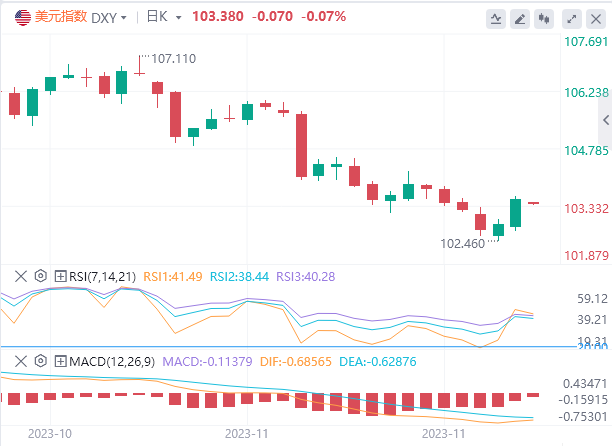Click the RSI2:38.44 value
Image resolution: width=612 pixels, height=446 pixels.
[x=239, y=277]
